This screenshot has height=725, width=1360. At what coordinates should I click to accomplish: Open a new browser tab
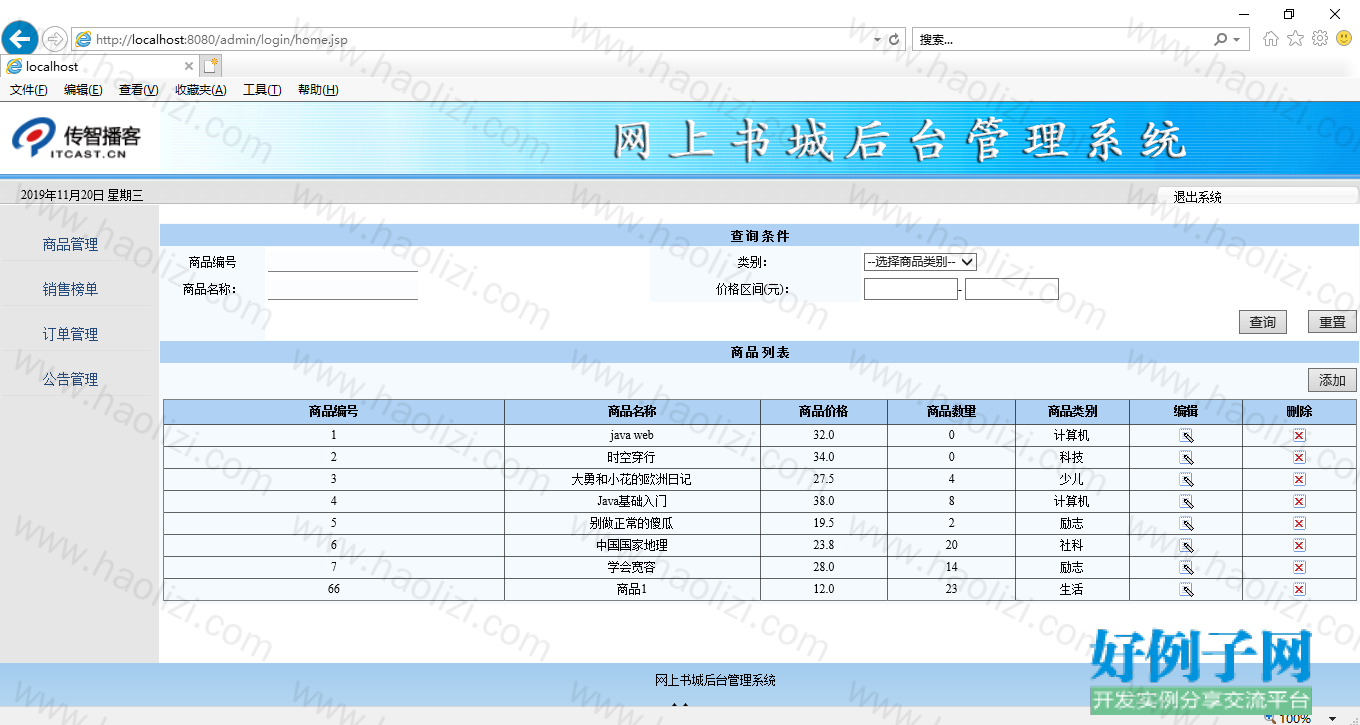click(210, 66)
